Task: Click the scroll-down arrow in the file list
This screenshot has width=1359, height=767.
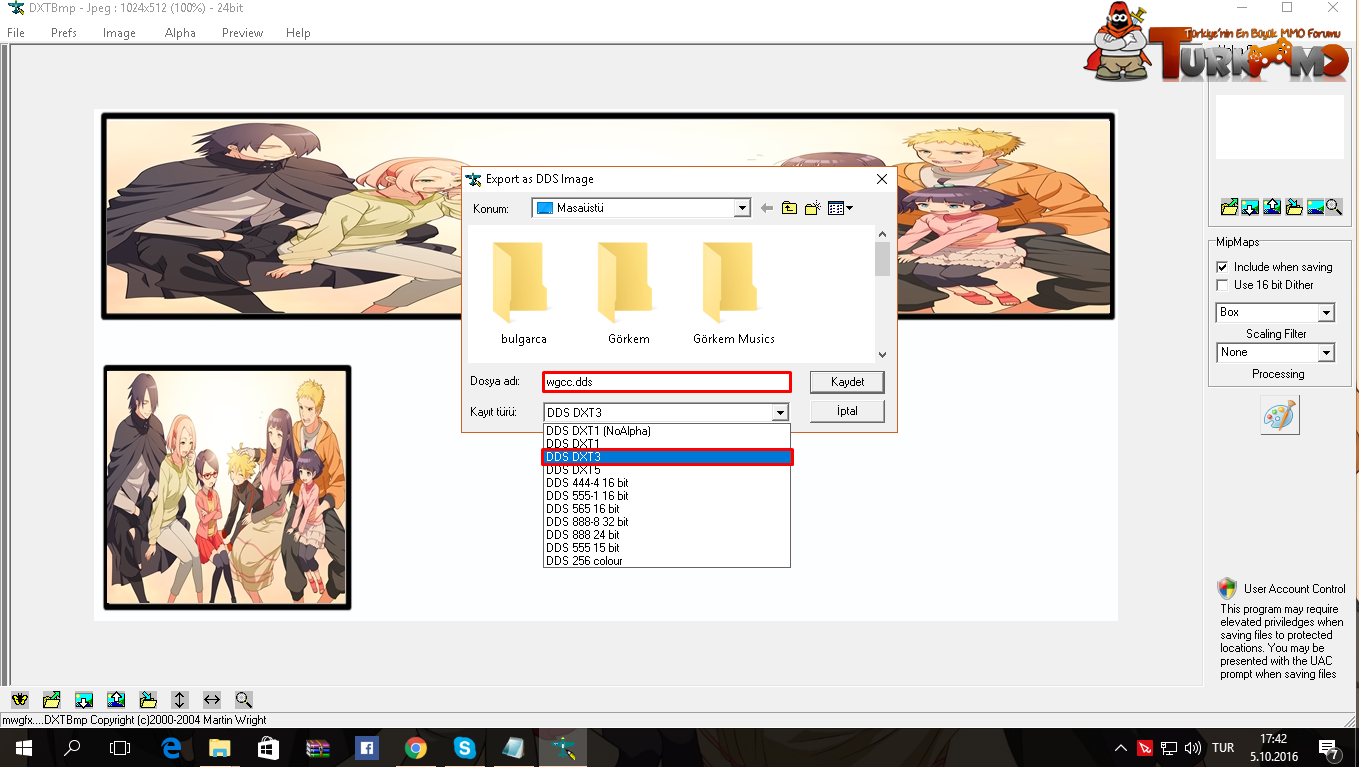Action: point(882,354)
